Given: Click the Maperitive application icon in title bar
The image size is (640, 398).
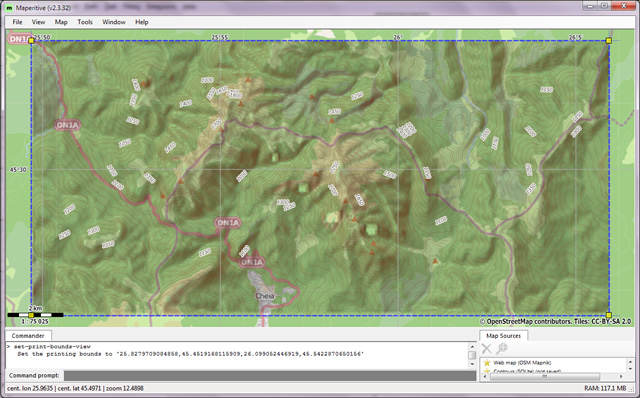Looking at the screenshot, I should tap(9, 8).
